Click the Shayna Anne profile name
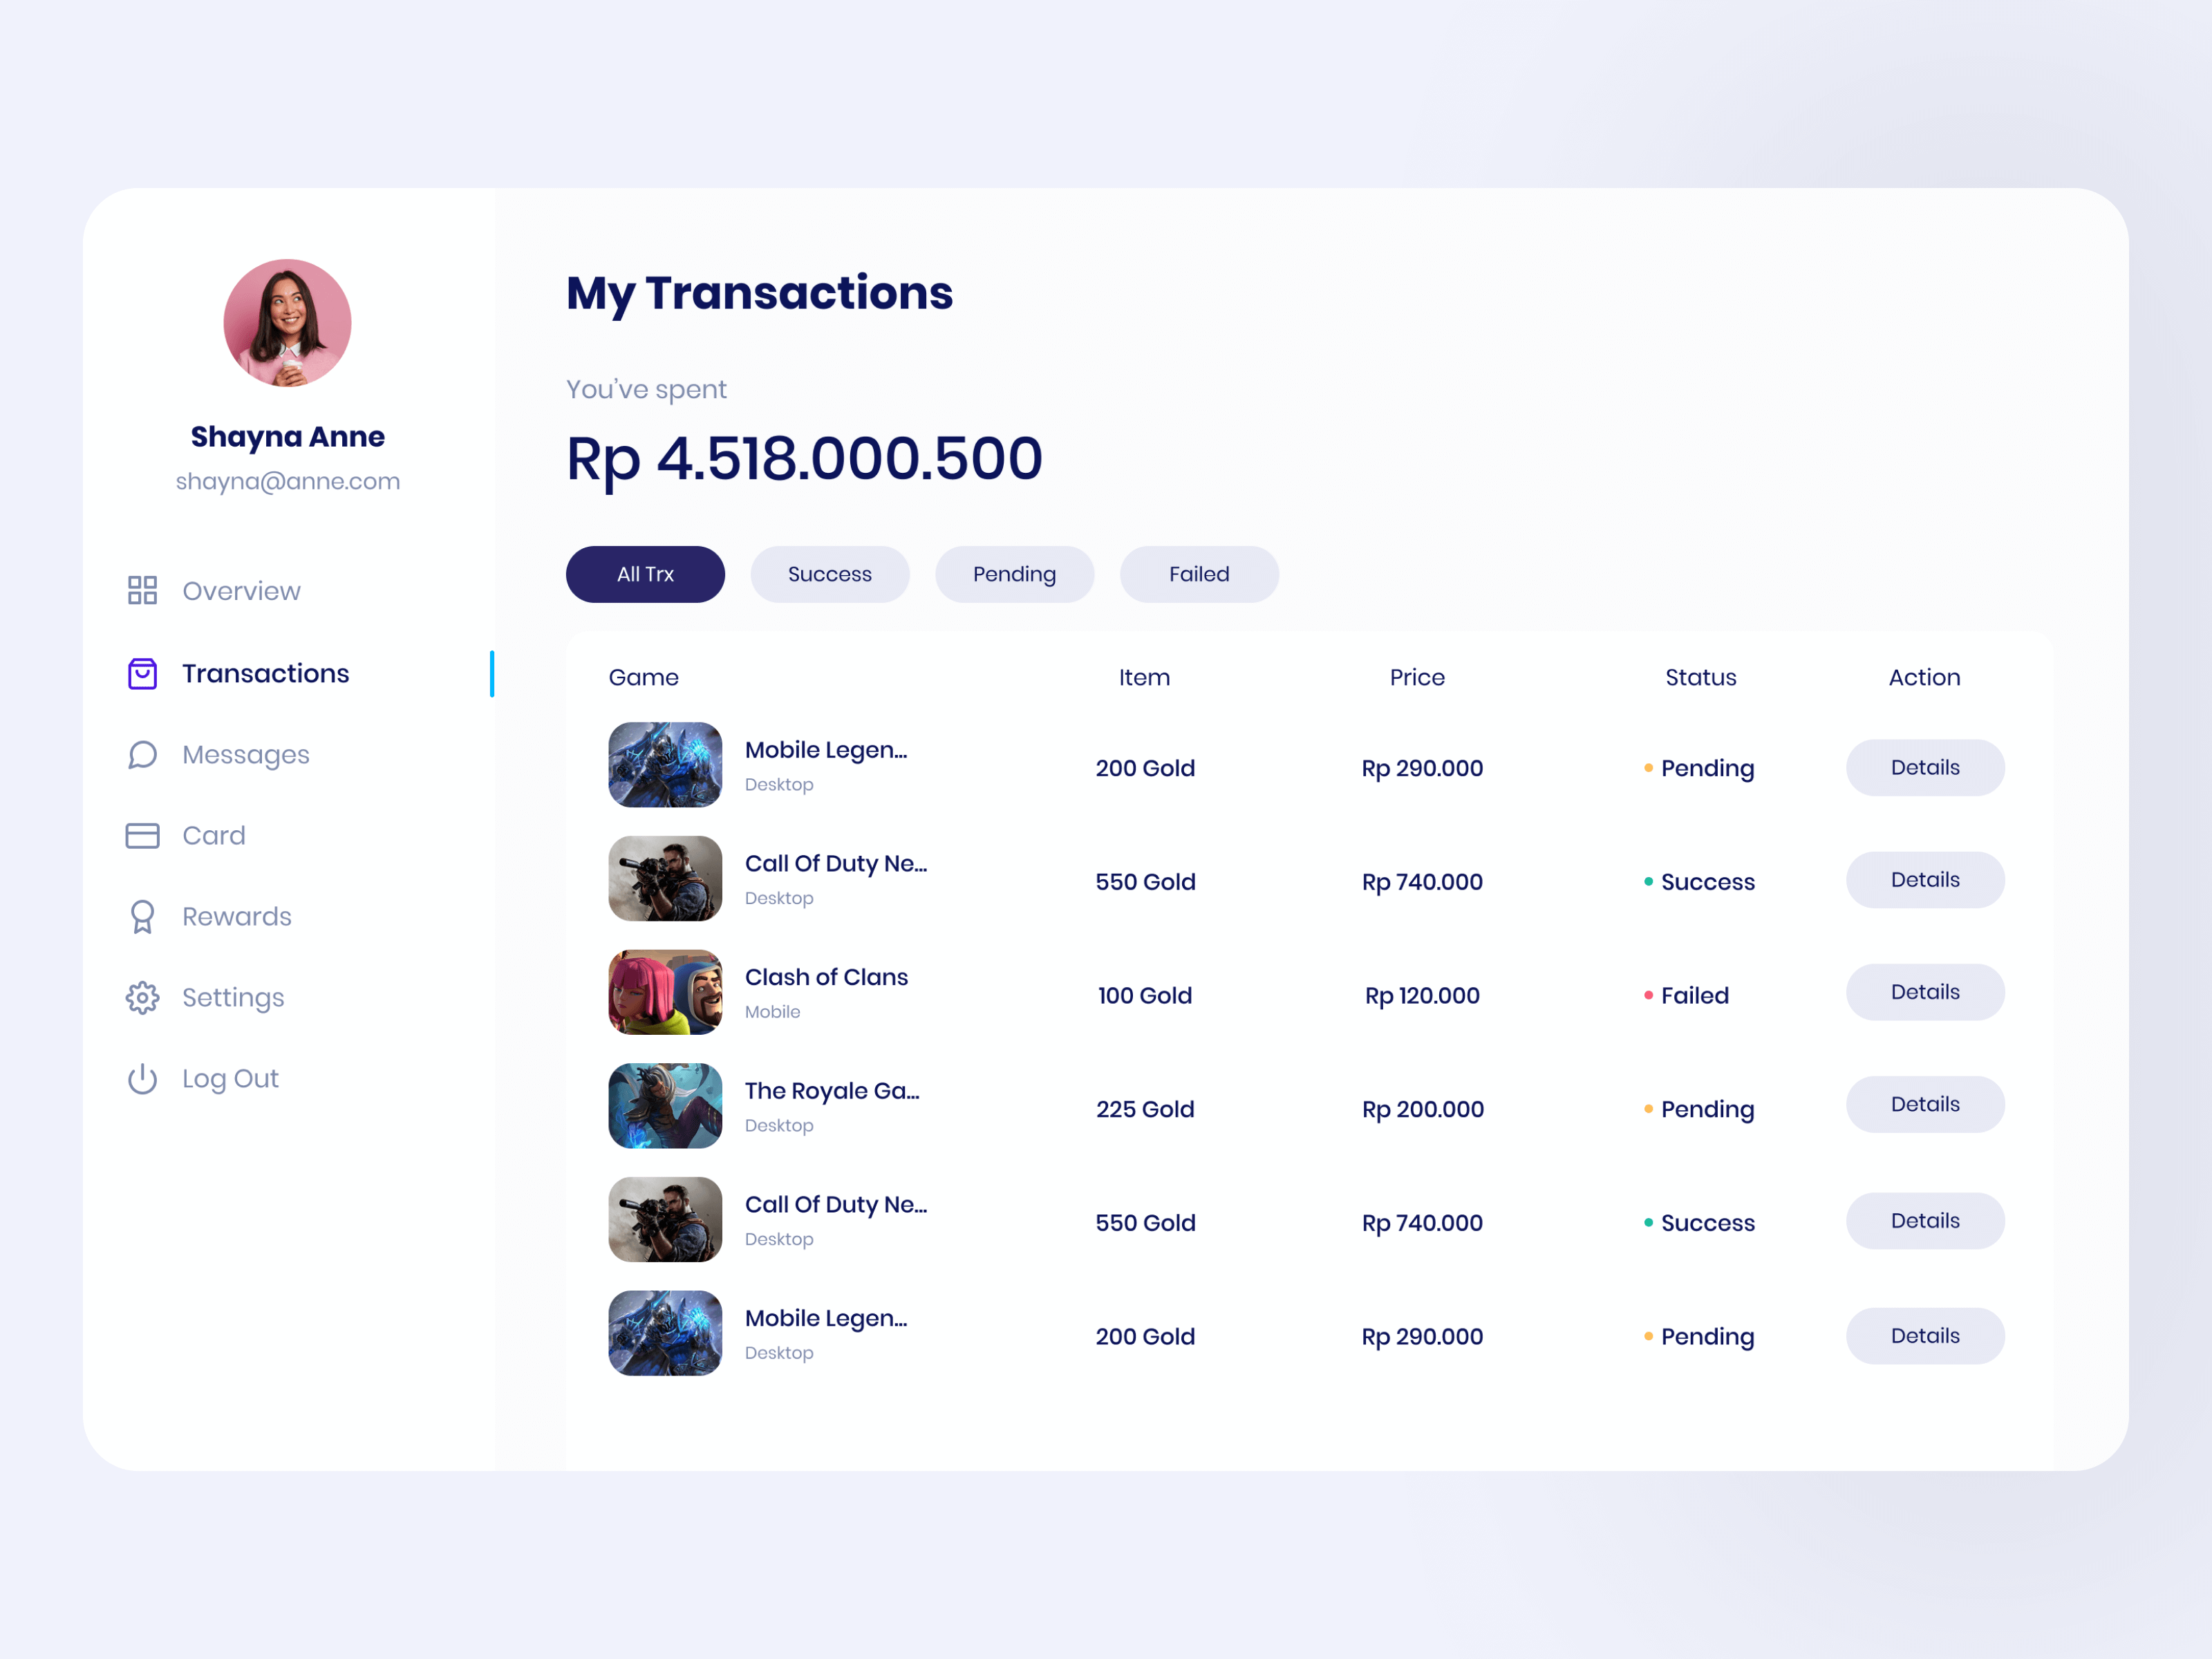 point(288,437)
